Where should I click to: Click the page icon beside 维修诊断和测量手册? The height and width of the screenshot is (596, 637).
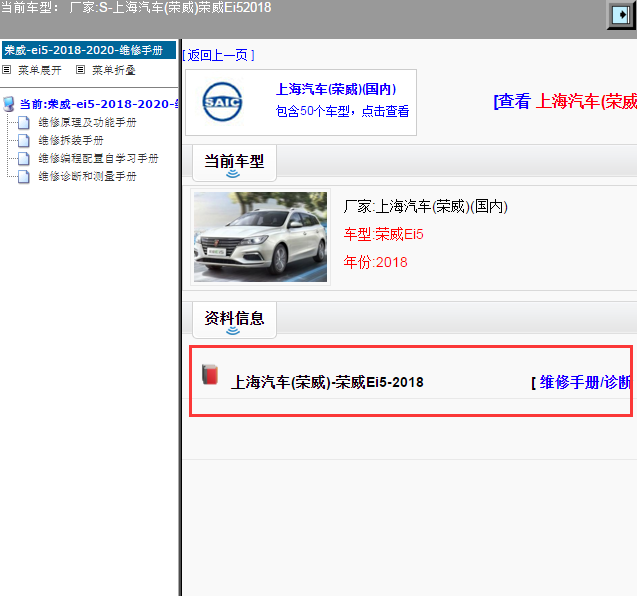click(x=24, y=176)
